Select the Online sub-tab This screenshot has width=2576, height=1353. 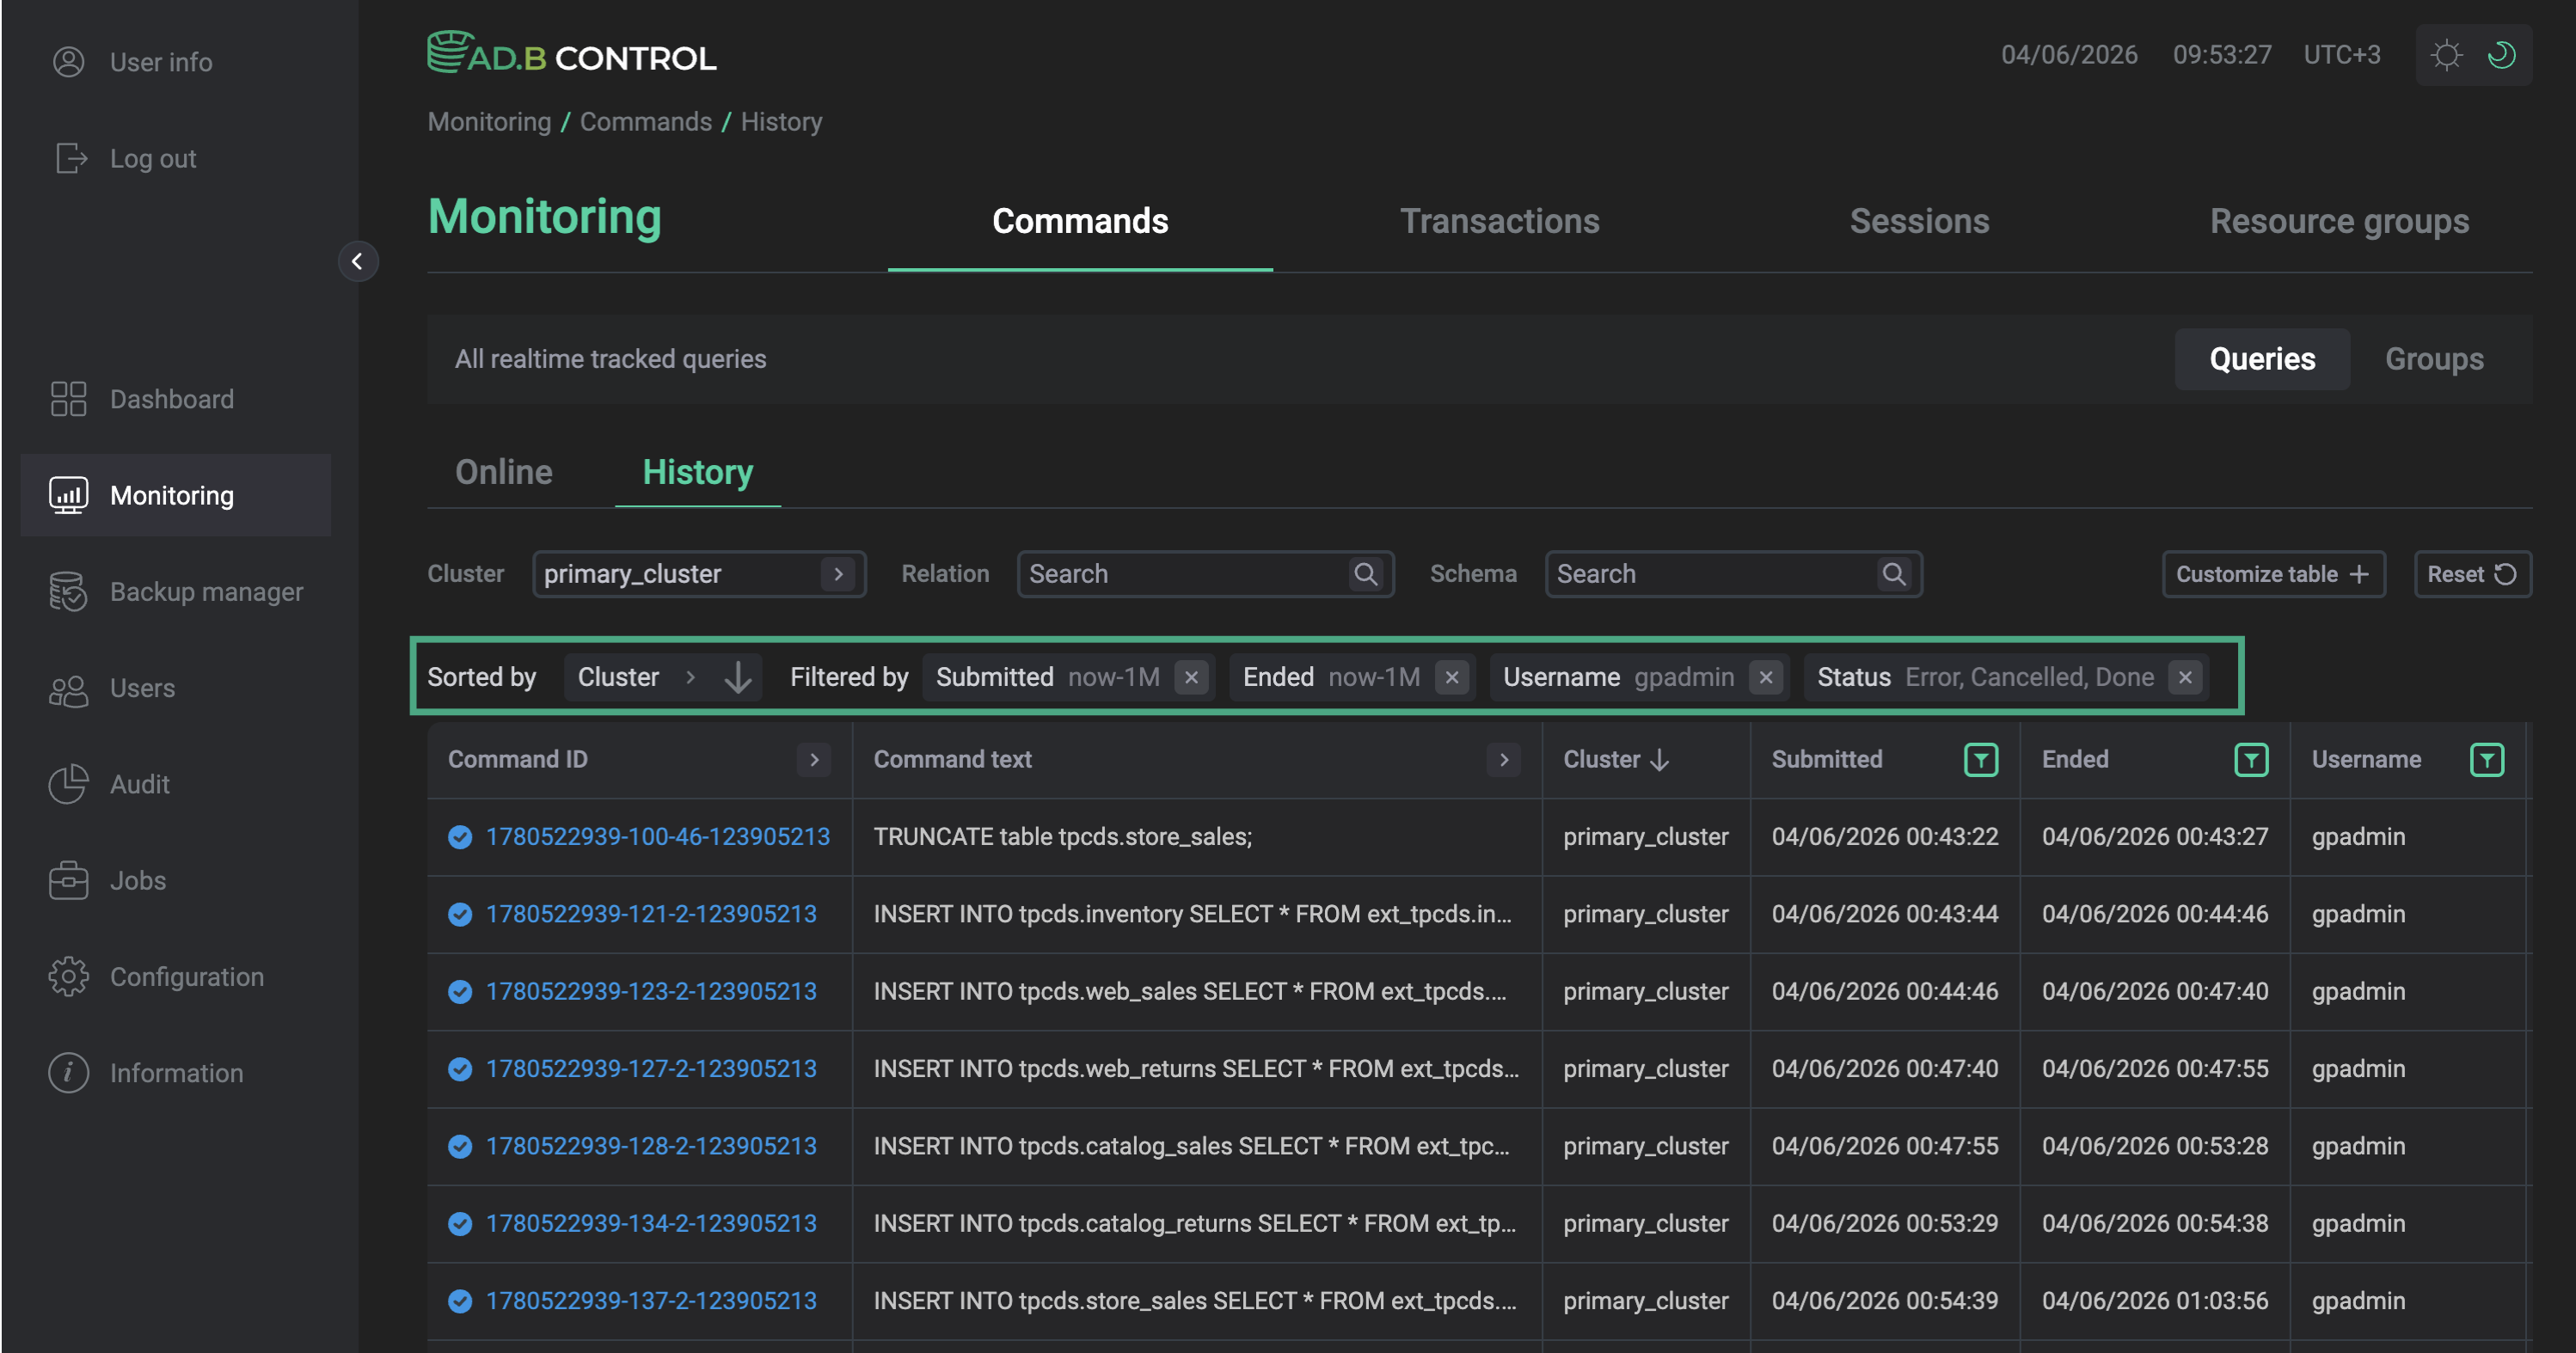[503, 472]
